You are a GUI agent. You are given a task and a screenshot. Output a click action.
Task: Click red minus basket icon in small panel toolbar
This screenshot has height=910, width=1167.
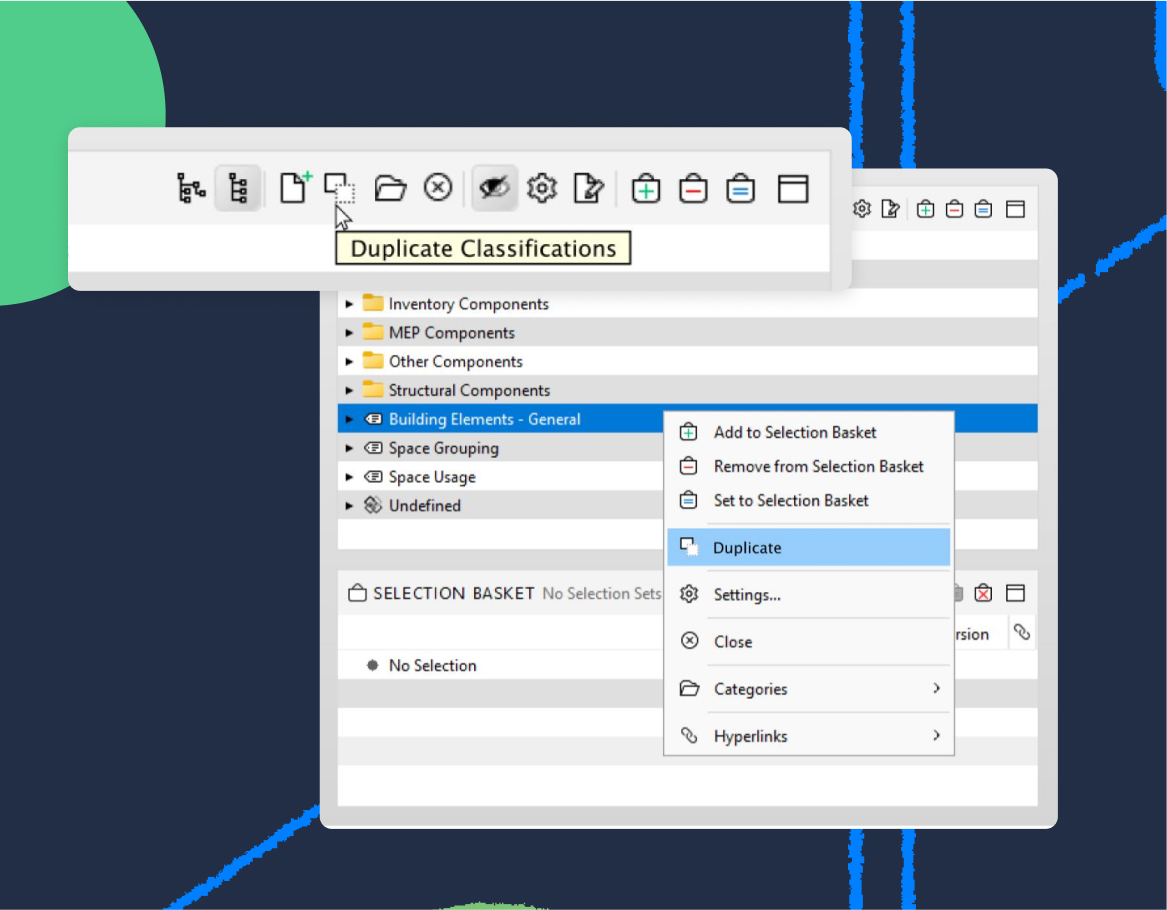(954, 209)
